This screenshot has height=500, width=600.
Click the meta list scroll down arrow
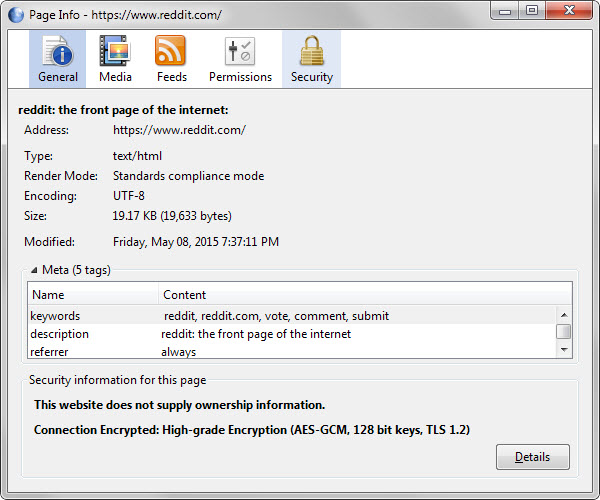(564, 350)
